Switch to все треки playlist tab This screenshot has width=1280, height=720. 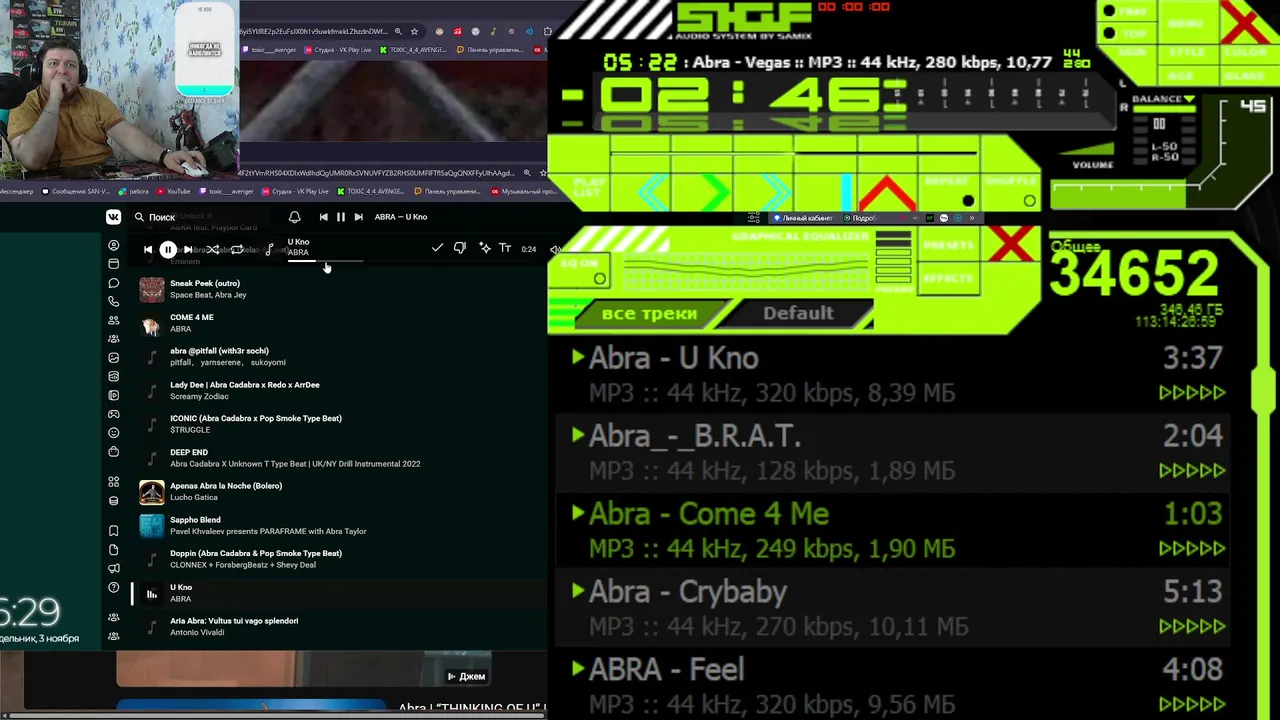click(649, 314)
